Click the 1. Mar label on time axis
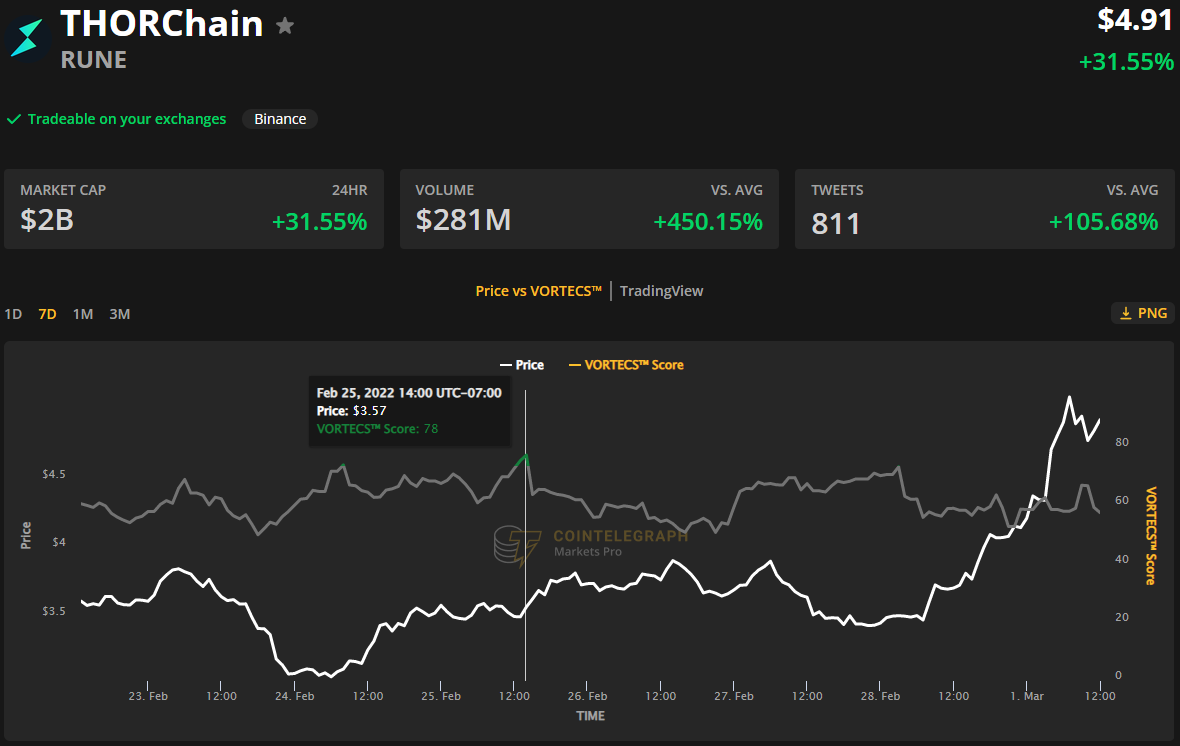The width and height of the screenshot is (1180, 746). point(1027,696)
